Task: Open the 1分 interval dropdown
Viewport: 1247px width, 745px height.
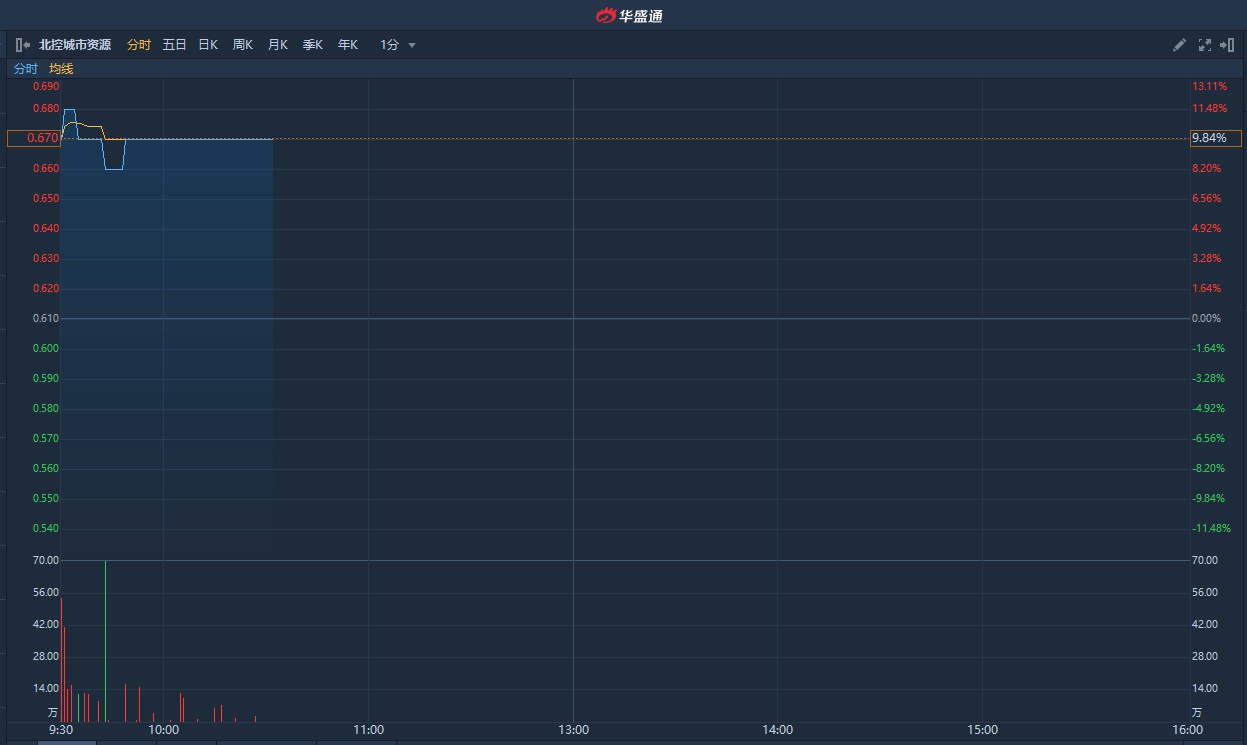Action: point(390,45)
